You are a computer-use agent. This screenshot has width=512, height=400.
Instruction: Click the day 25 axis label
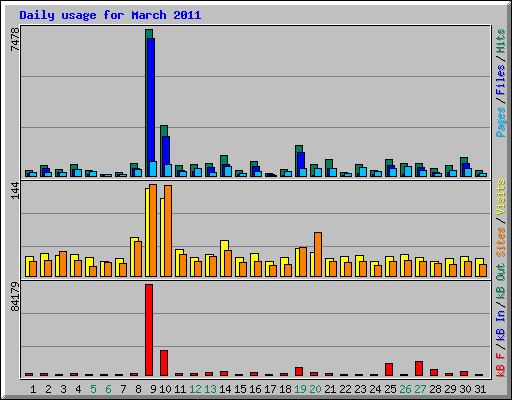(x=390, y=389)
